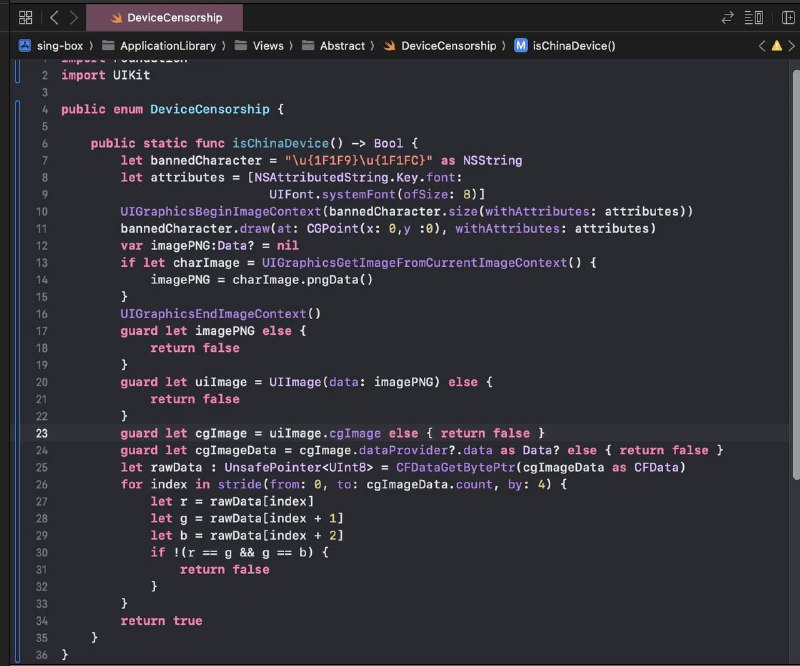Go forward to next file
Screen dimensions: 800x666
point(72,18)
